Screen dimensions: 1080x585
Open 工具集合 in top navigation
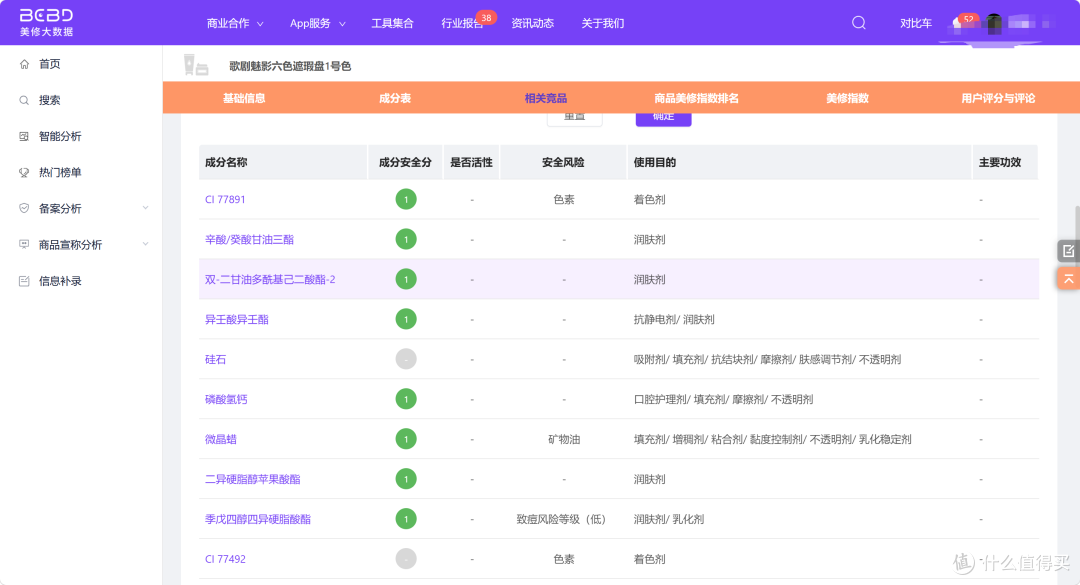(x=393, y=23)
